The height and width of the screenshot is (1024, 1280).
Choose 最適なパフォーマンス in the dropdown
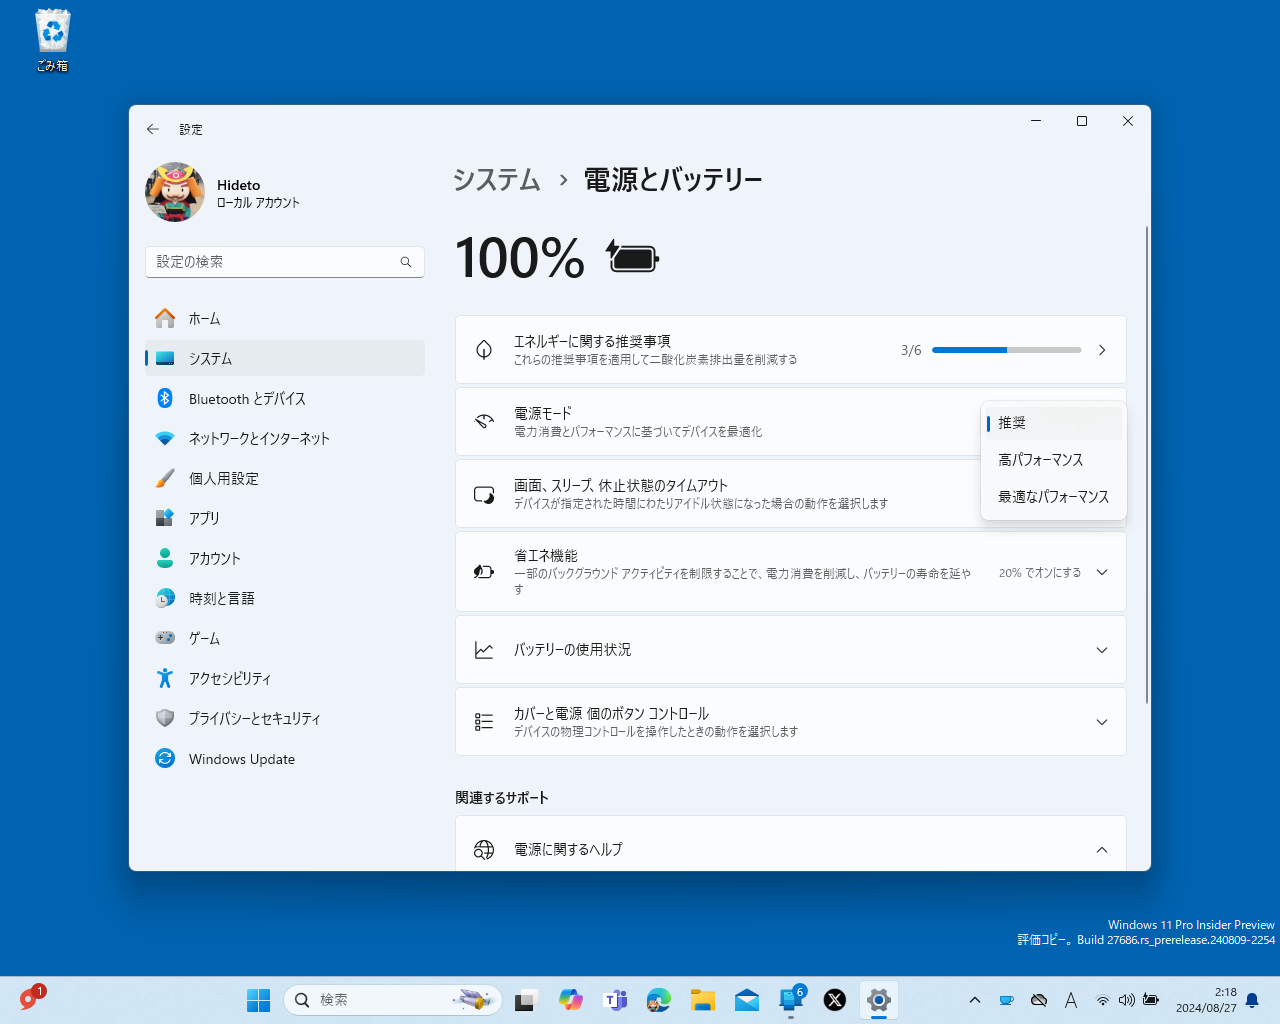point(1052,496)
